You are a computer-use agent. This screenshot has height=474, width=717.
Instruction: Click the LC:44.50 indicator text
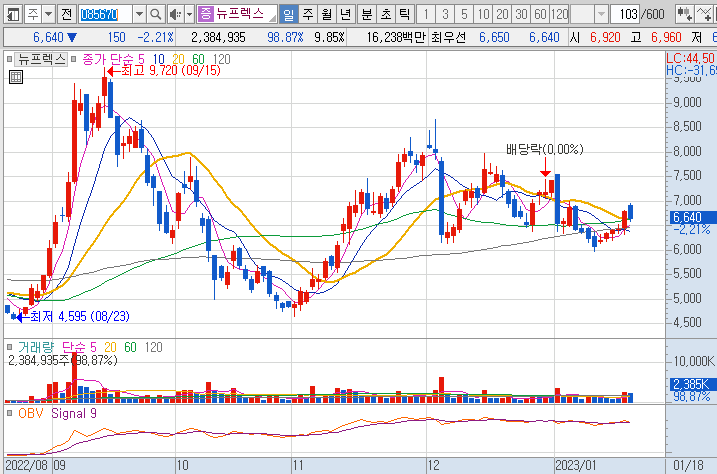(x=690, y=58)
